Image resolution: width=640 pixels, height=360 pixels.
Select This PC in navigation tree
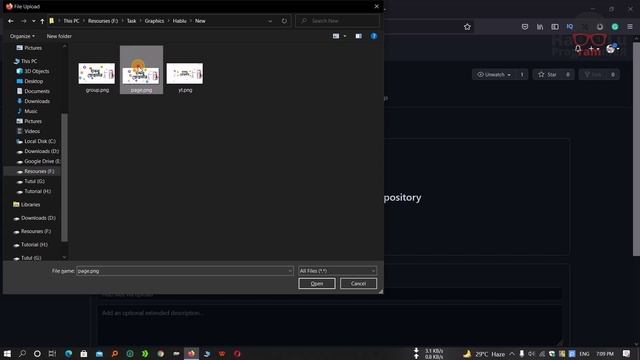pyautogui.click(x=29, y=61)
